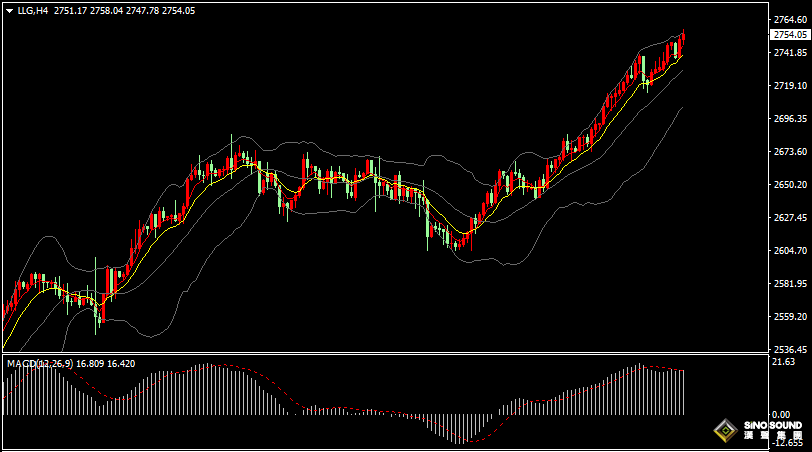Click the MACD 0.00 zero level label
Viewport: 812px width, 452px height.
tap(784, 414)
